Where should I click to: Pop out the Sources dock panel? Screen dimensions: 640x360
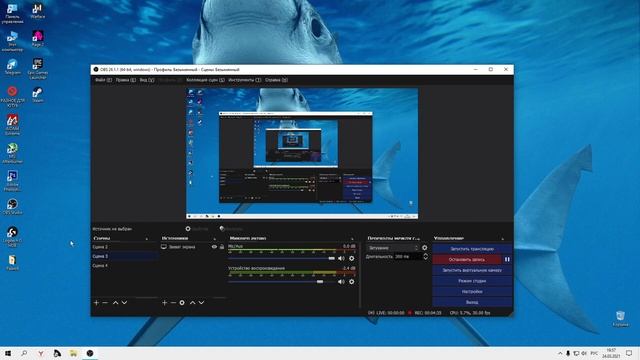point(215,238)
